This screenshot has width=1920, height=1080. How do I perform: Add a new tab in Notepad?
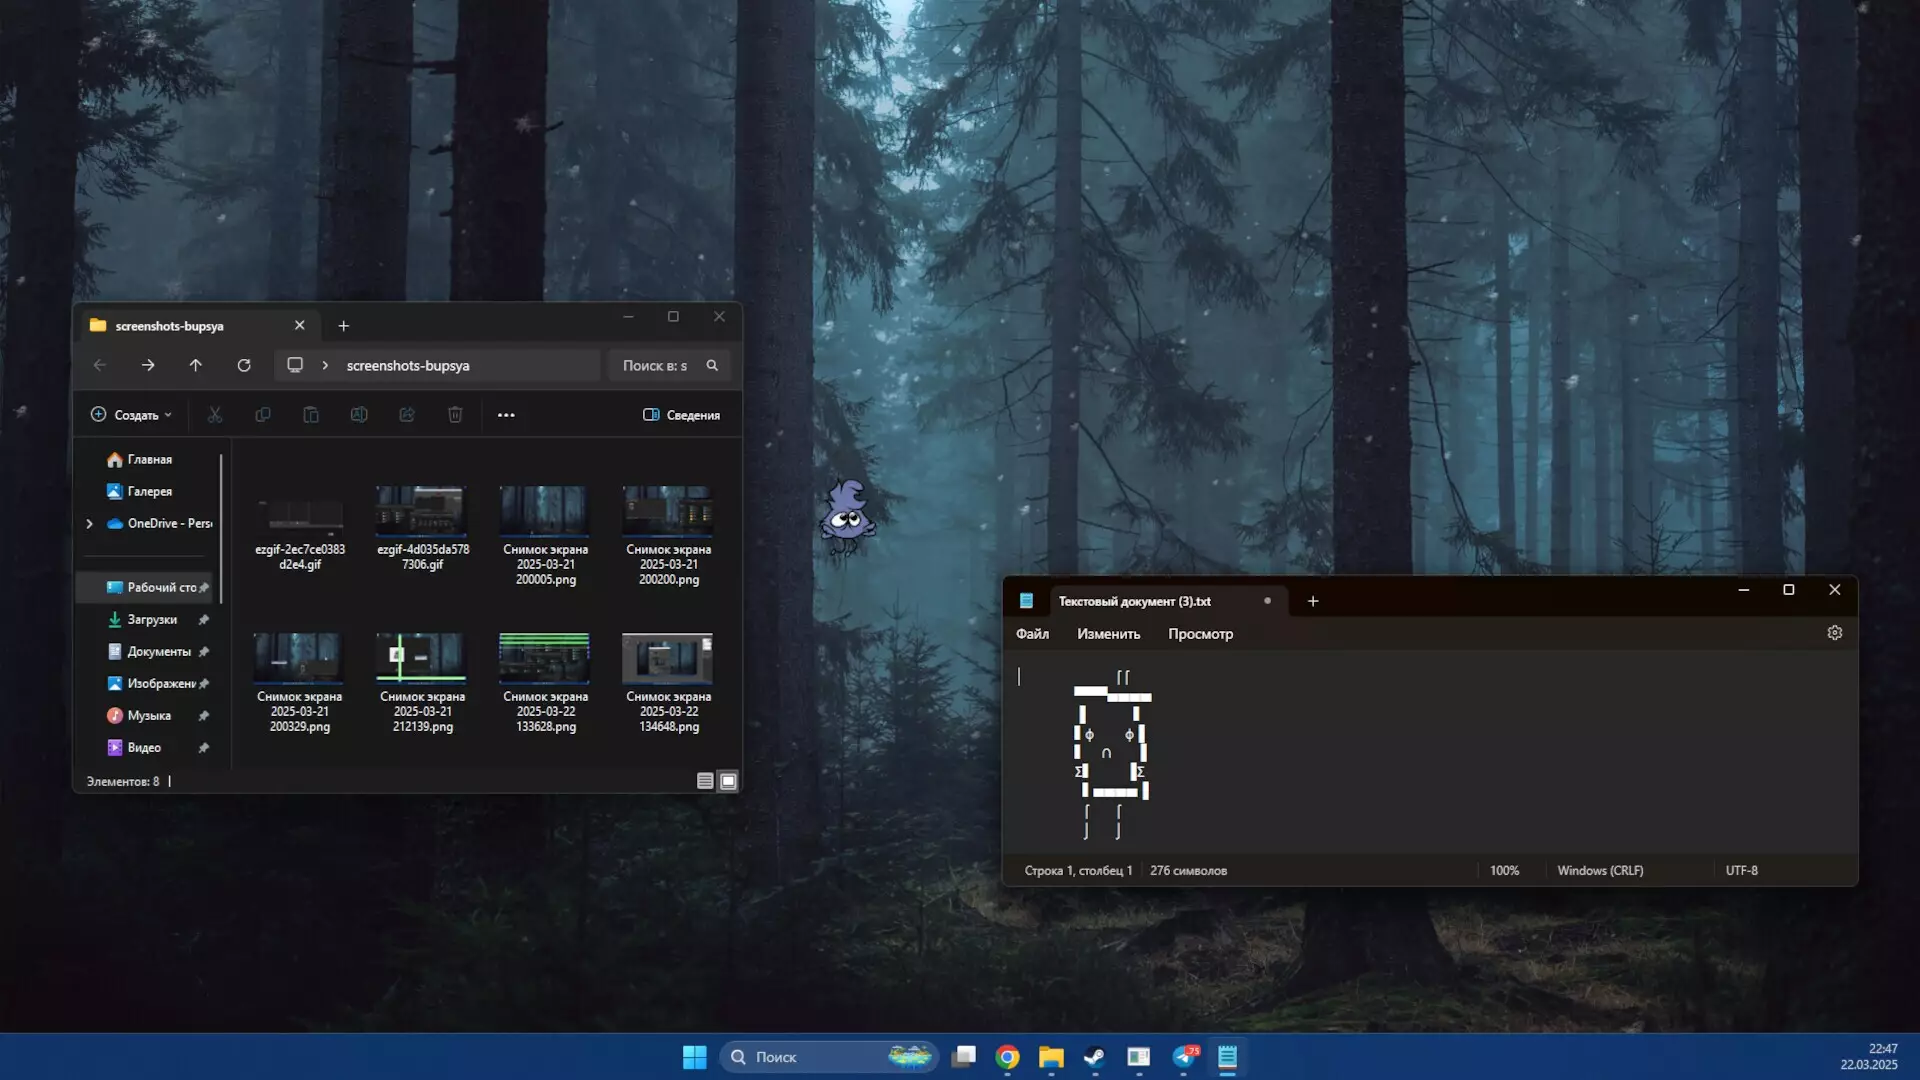tap(1313, 601)
